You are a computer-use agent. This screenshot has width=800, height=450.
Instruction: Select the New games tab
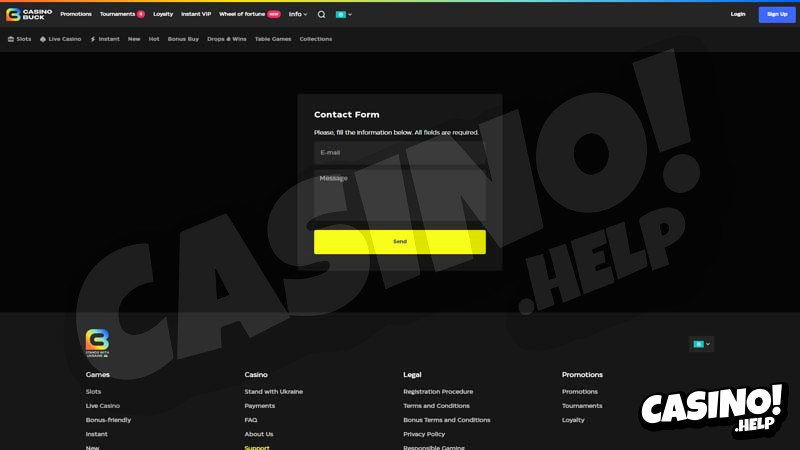134,39
